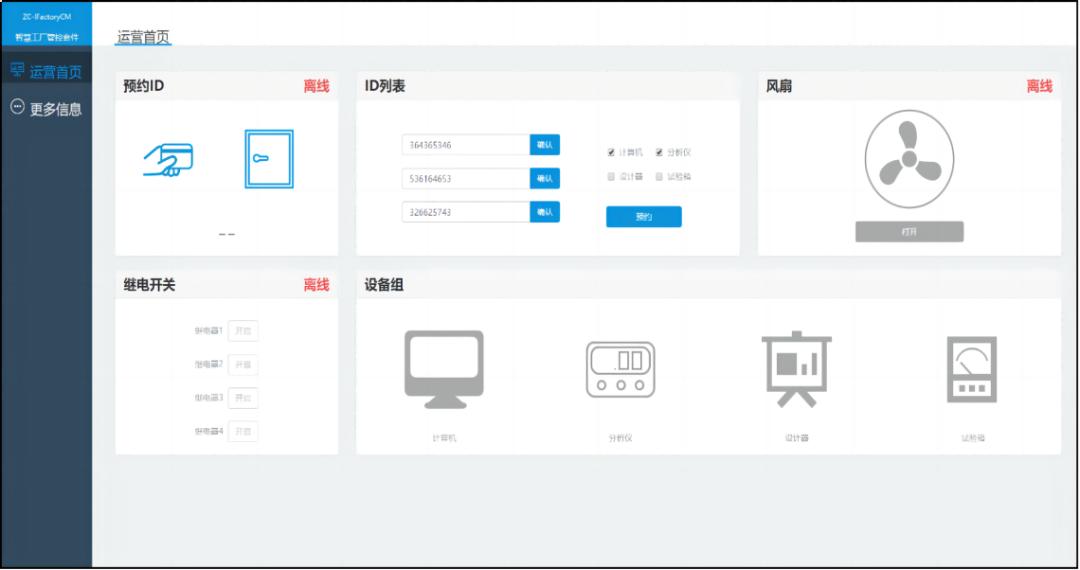
Task: Click the ID列表 panel title
Action: pos(385,86)
